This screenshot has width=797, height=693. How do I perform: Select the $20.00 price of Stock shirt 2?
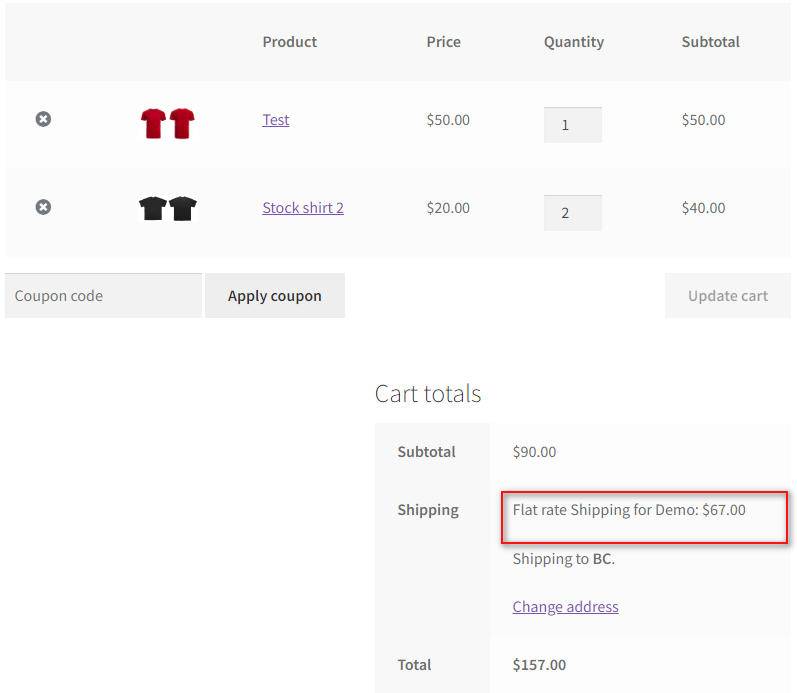(x=448, y=208)
